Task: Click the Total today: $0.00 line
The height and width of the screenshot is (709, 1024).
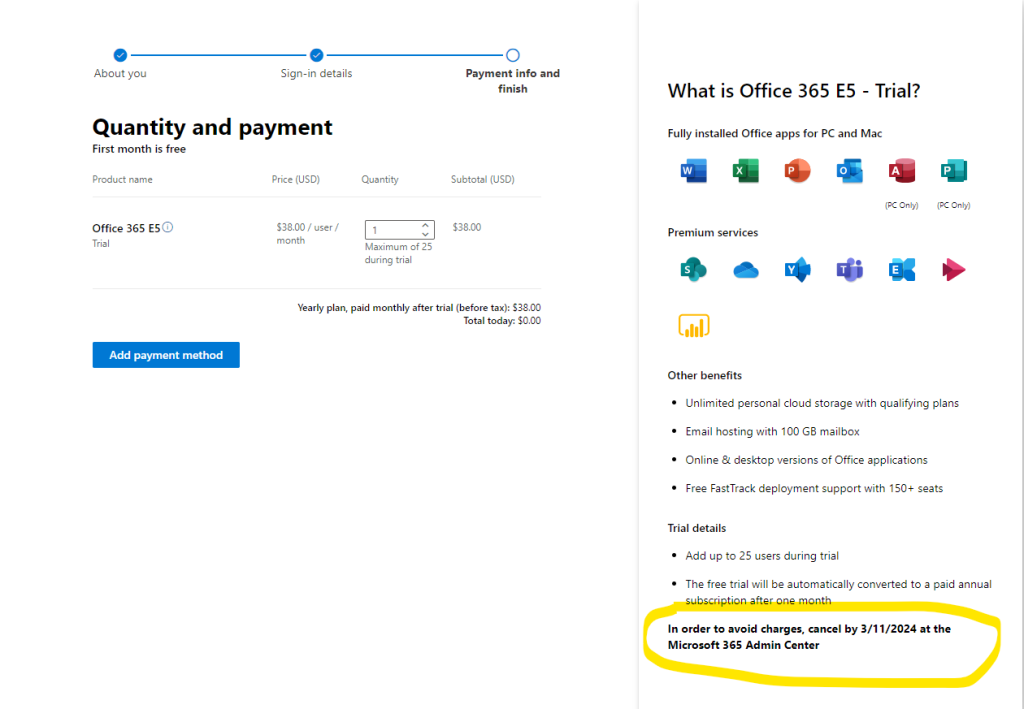Action: click(502, 321)
